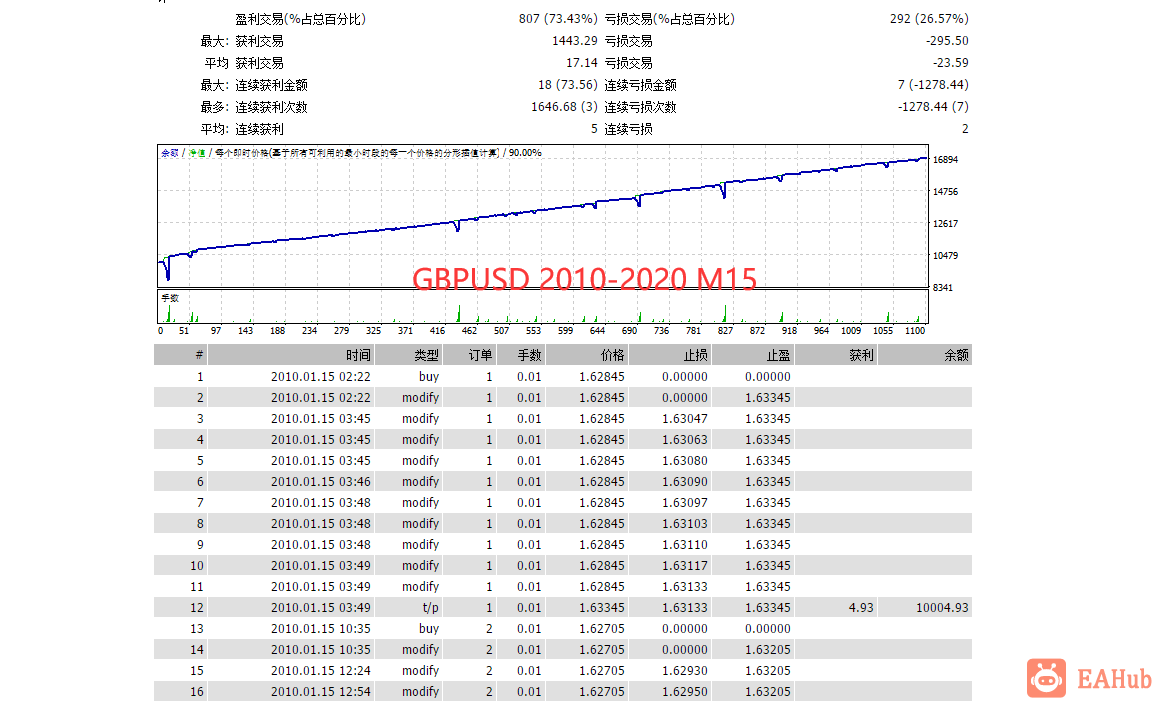Screen dimensions: 1166x704
Task: Click the balance value 10004.93
Action: point(942,607)
